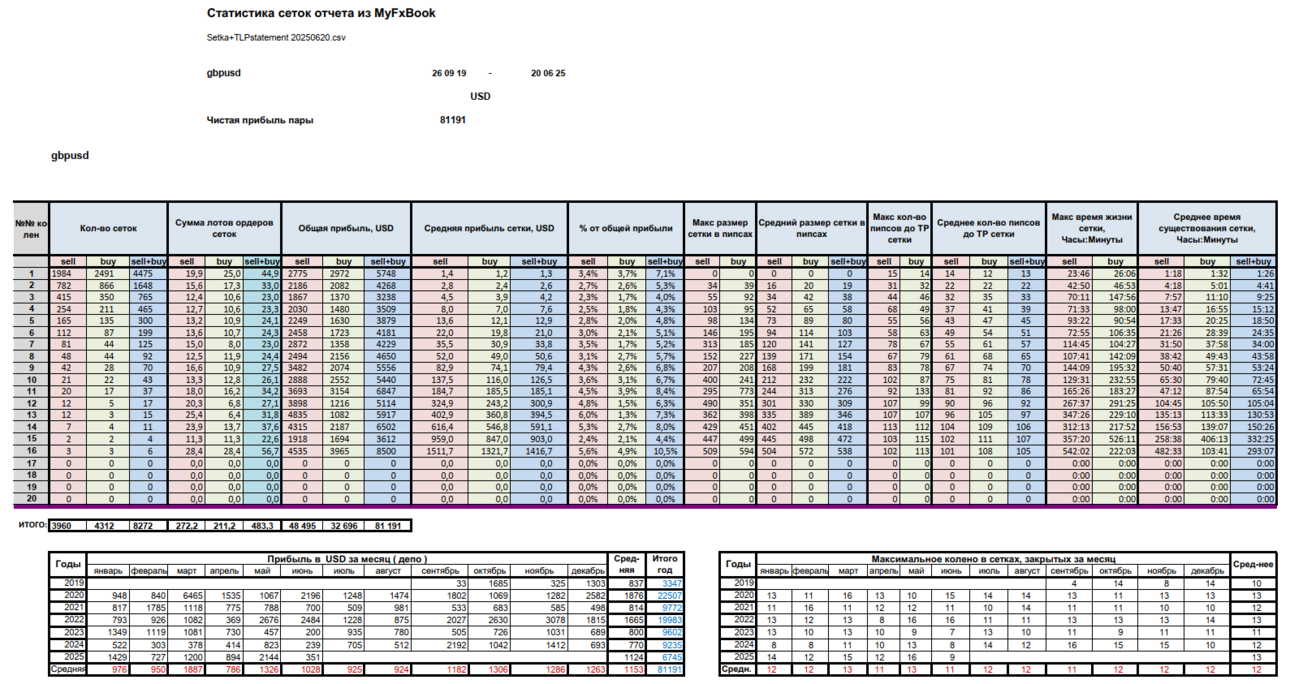Click the 'Макс размер сетки в пипсах' header
The image size is (1290, 684).
[x=720, y=228]
